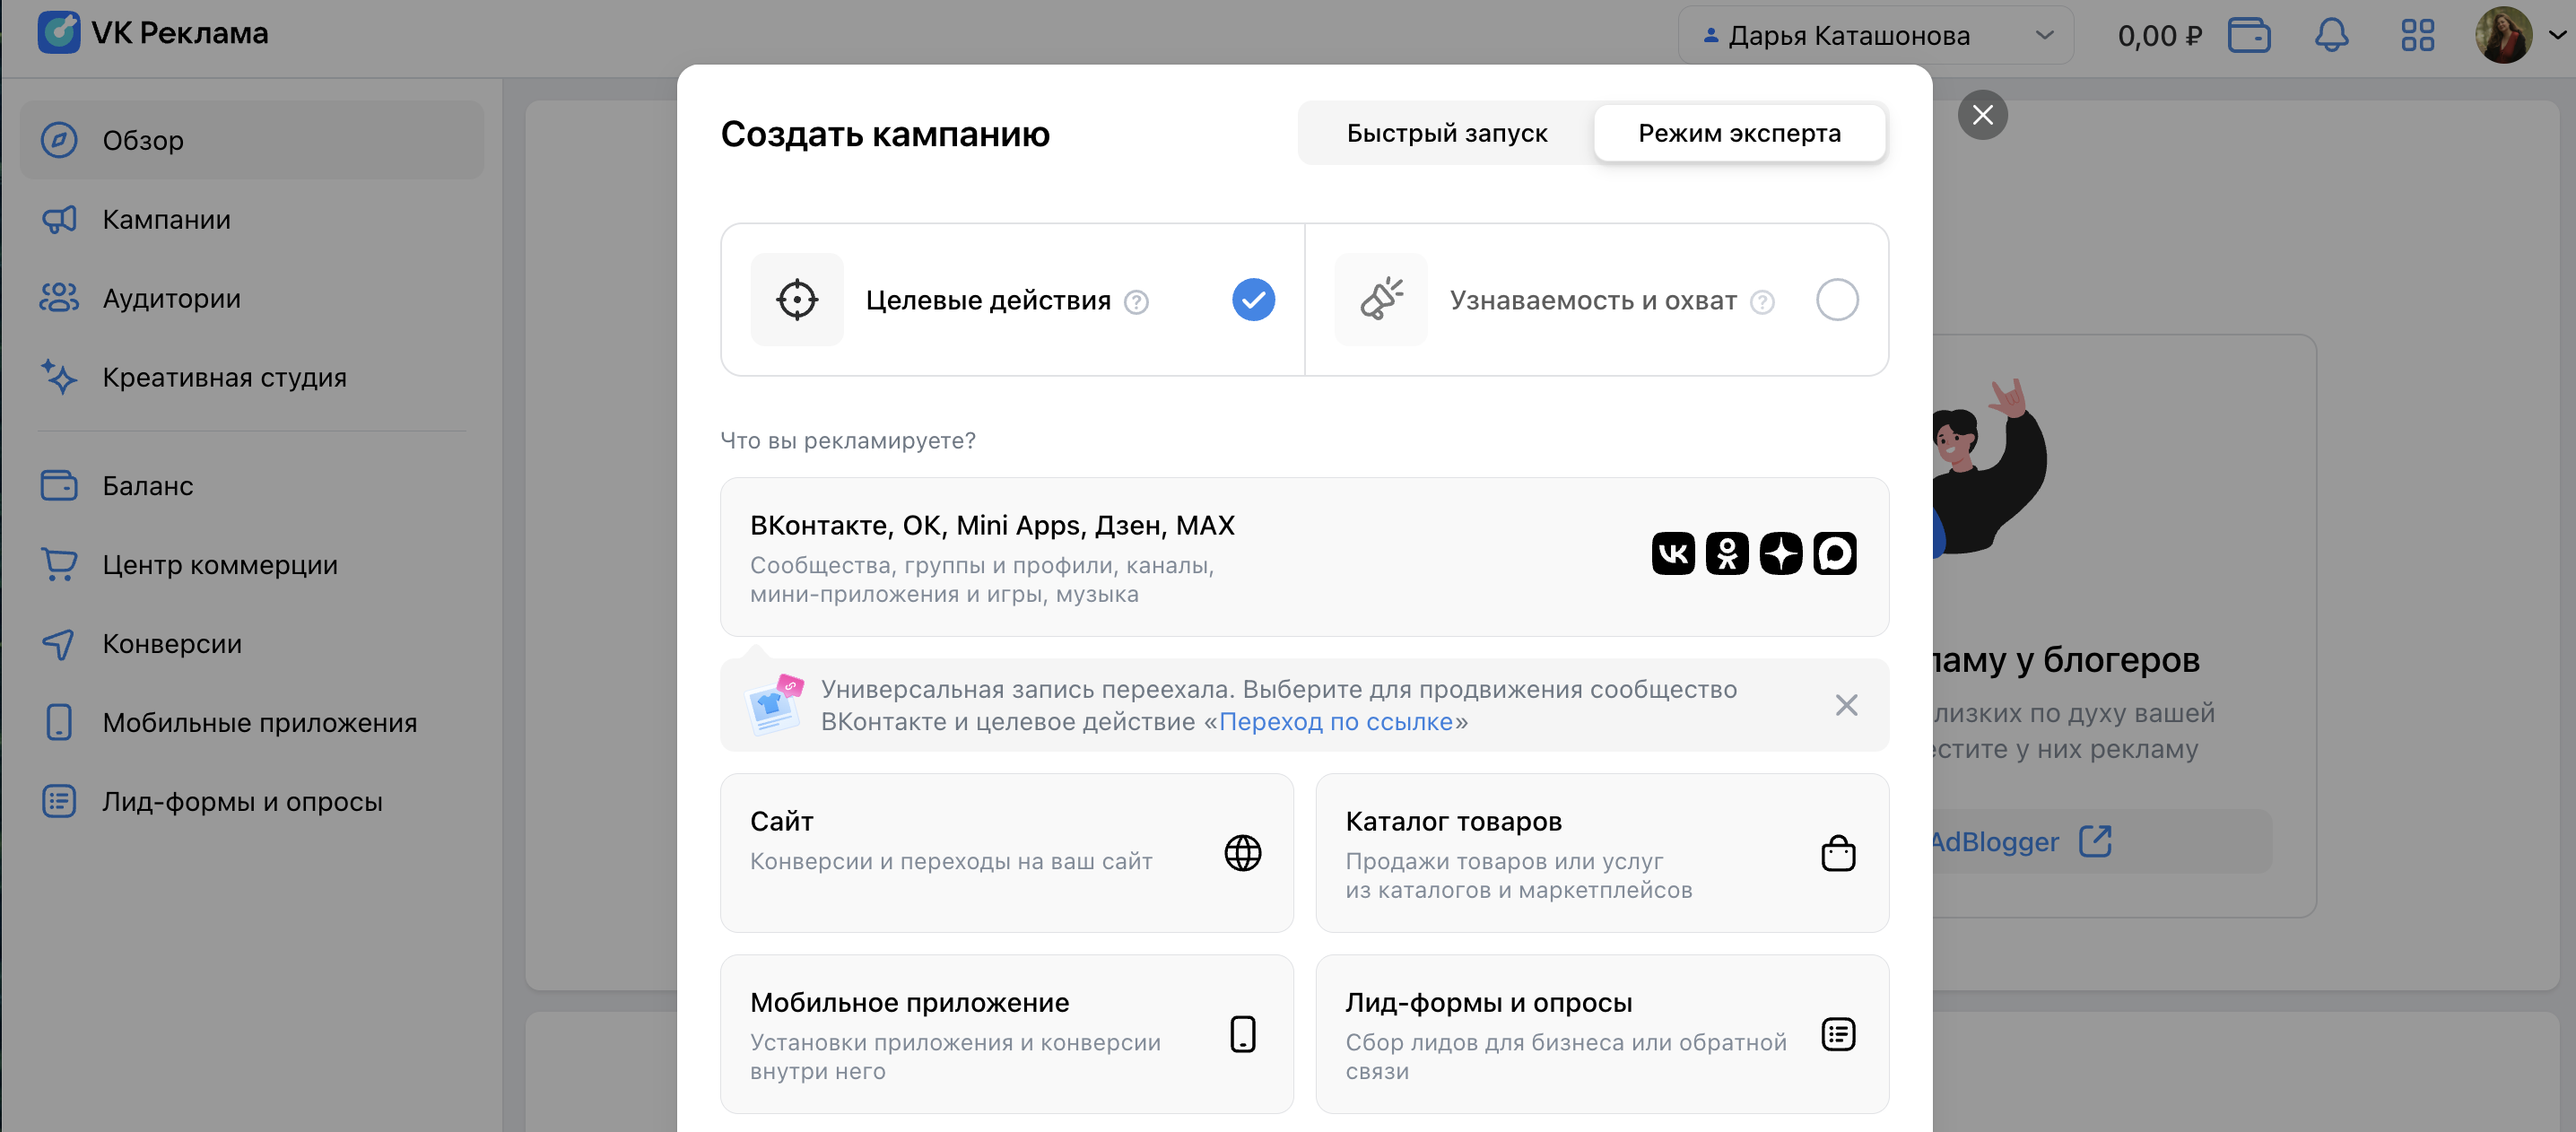Click the Что вы рекламируете? label
This screenshot has height=1132, width=2576.
click(848, 440)
